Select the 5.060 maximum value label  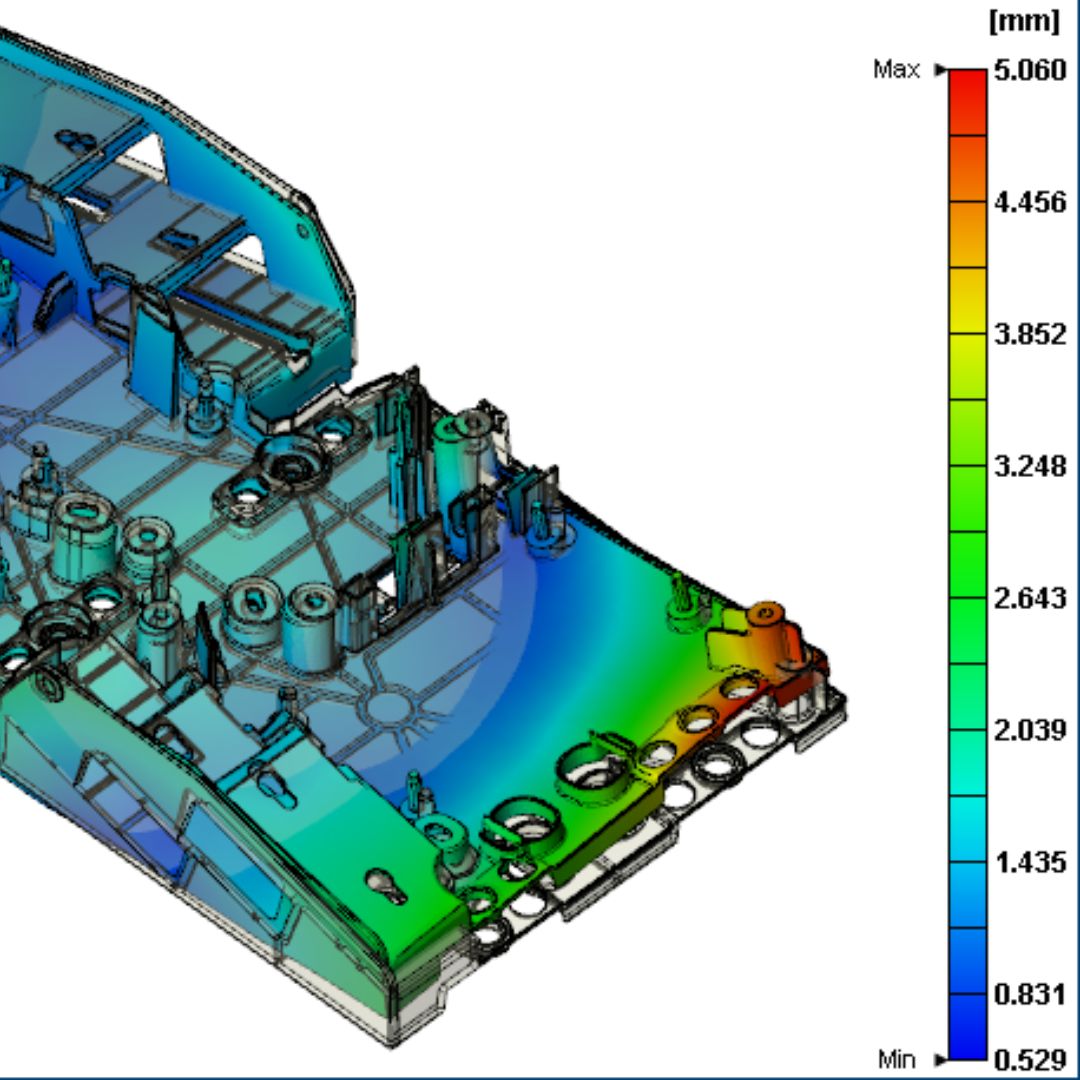1030,68
